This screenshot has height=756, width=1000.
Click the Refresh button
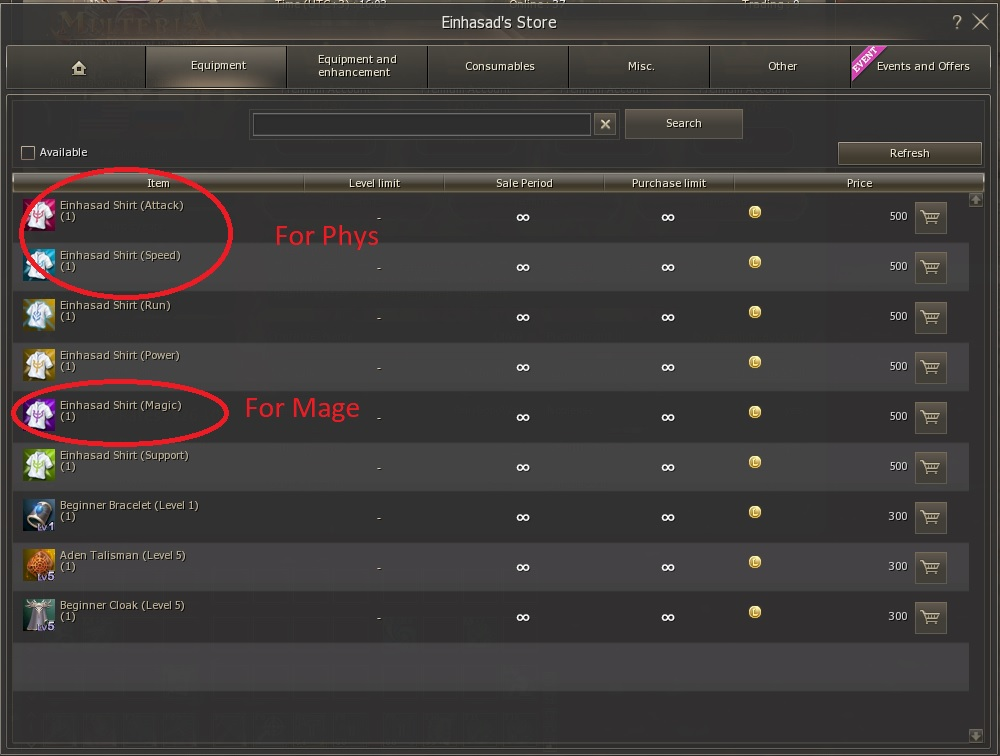(x=909, y=153)
